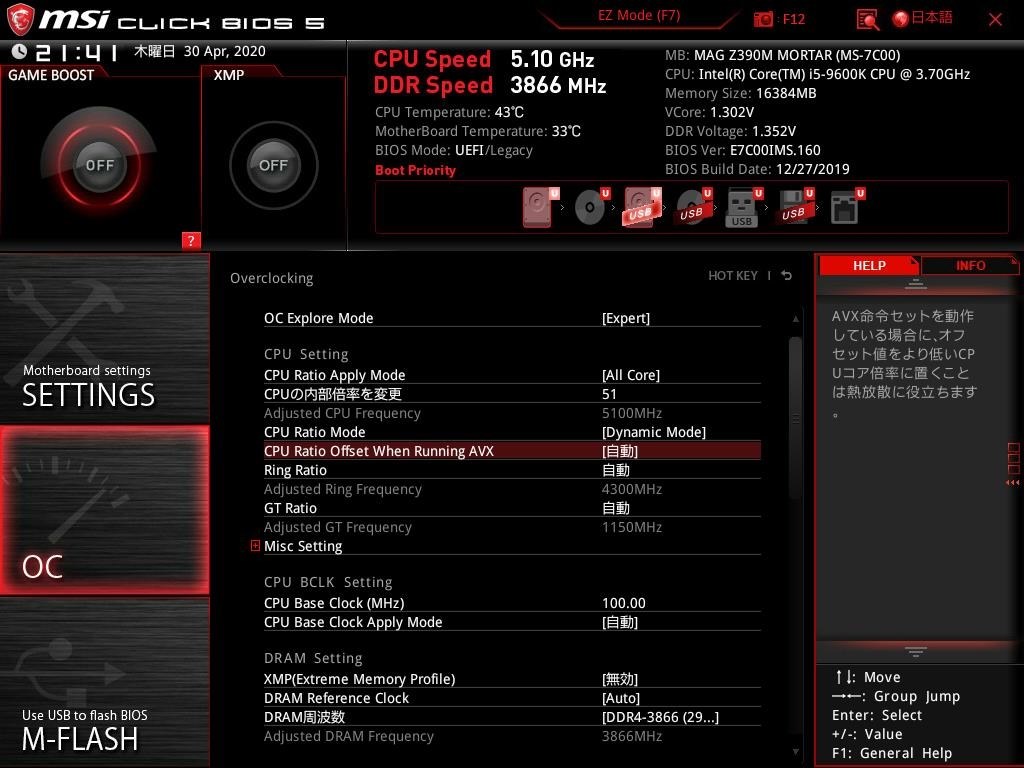This screenshot has width=1024, height=768.
Task: Click the scrollbar up arrow in settings list
Action: [795, 319]
